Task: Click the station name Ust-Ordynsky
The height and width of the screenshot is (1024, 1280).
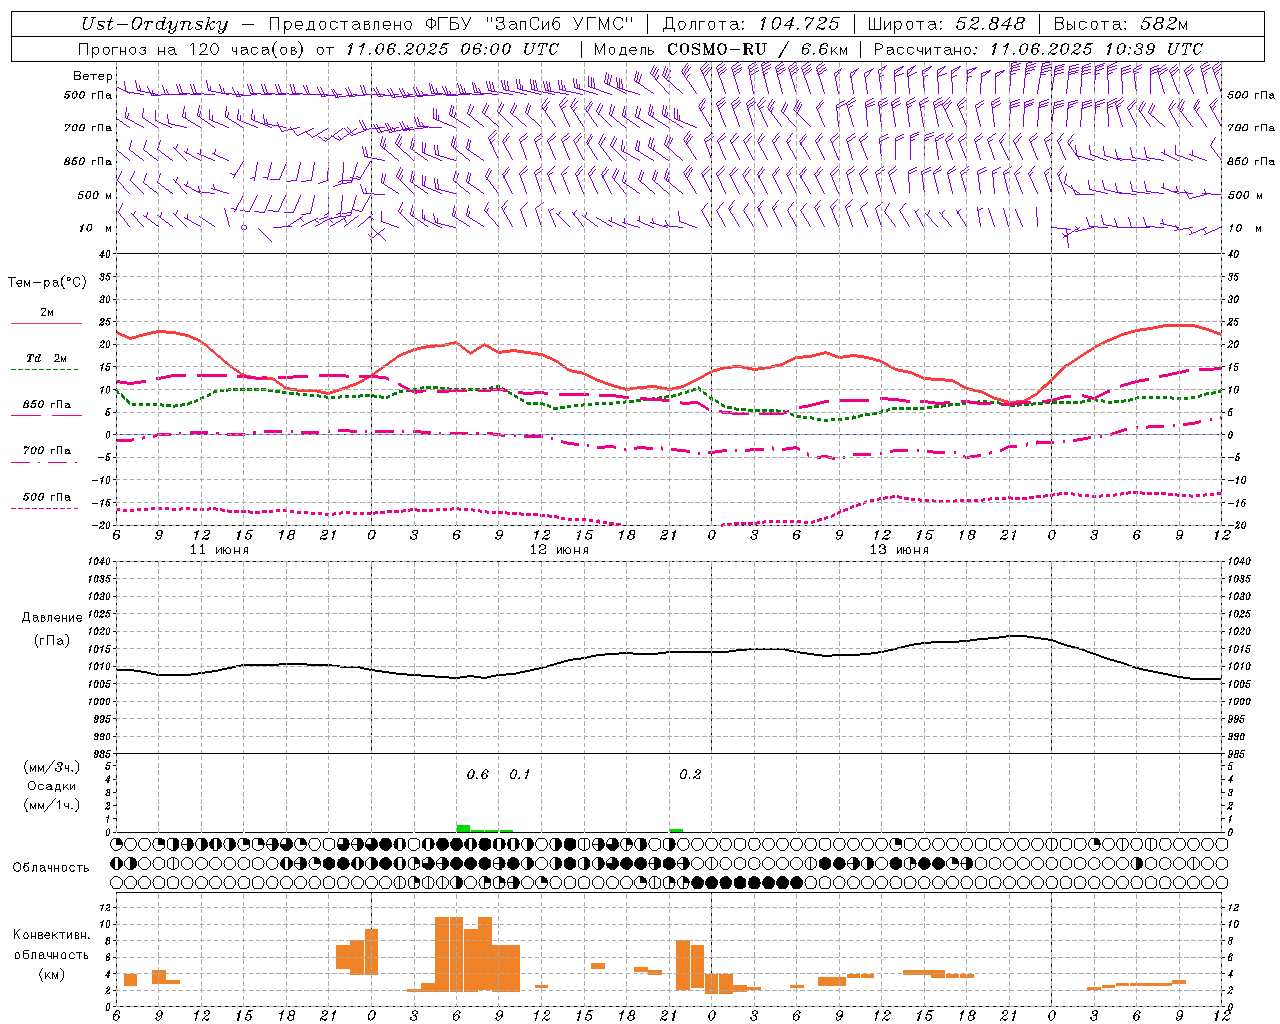Action: point(154,24)
